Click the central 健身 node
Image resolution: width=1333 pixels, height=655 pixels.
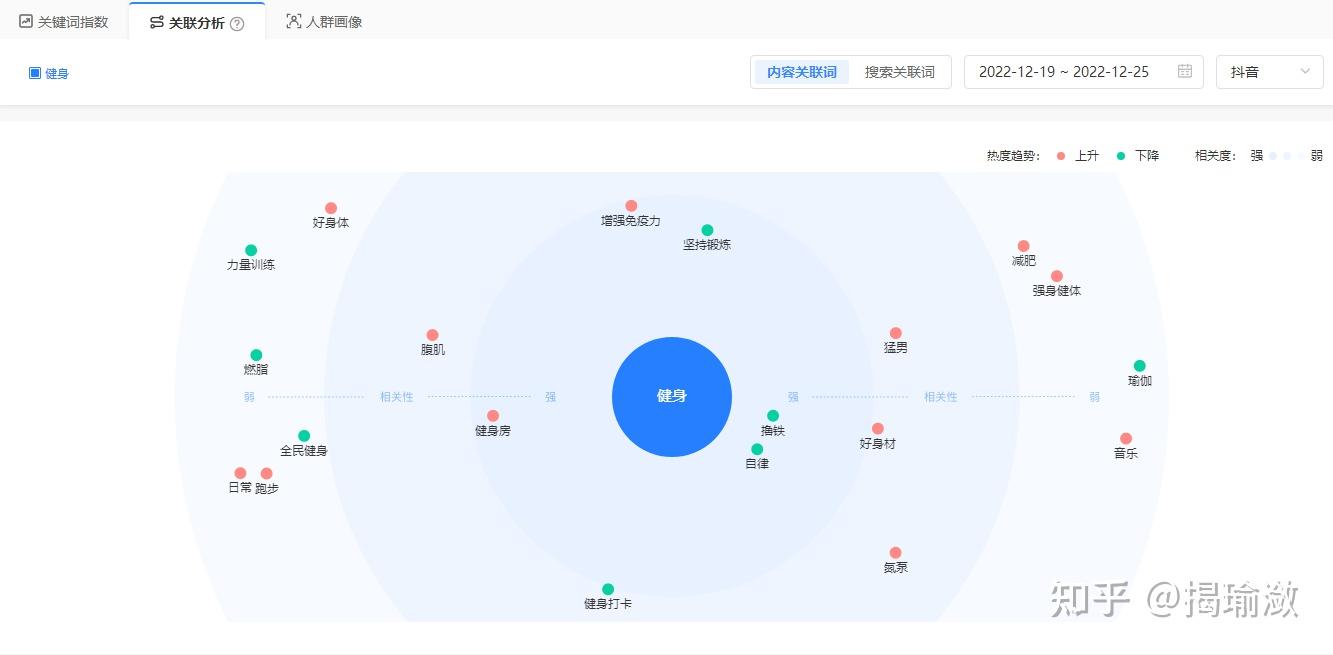(672, 396)
